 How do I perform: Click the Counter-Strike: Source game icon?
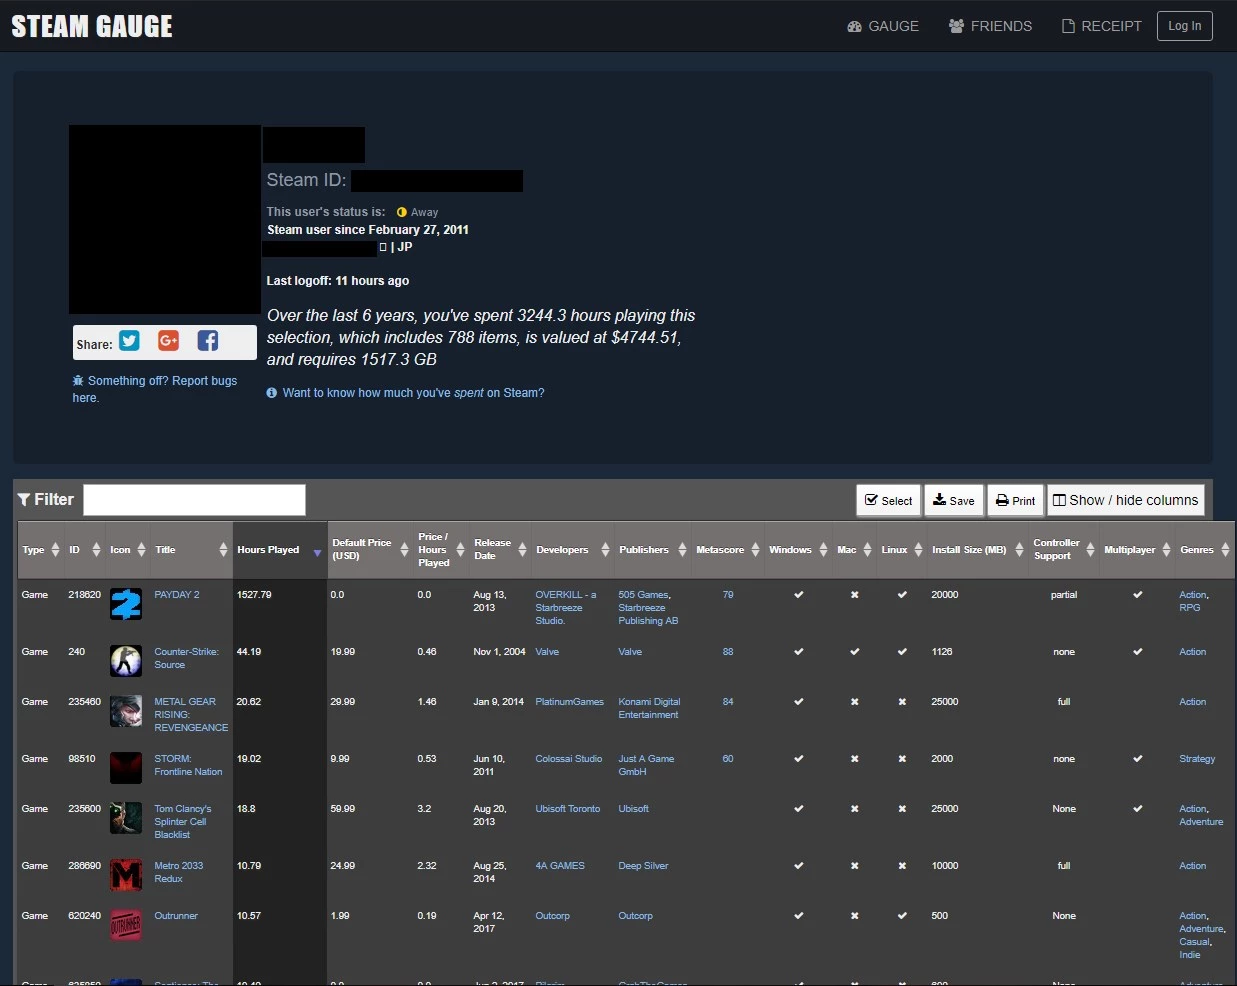[126, 661]
